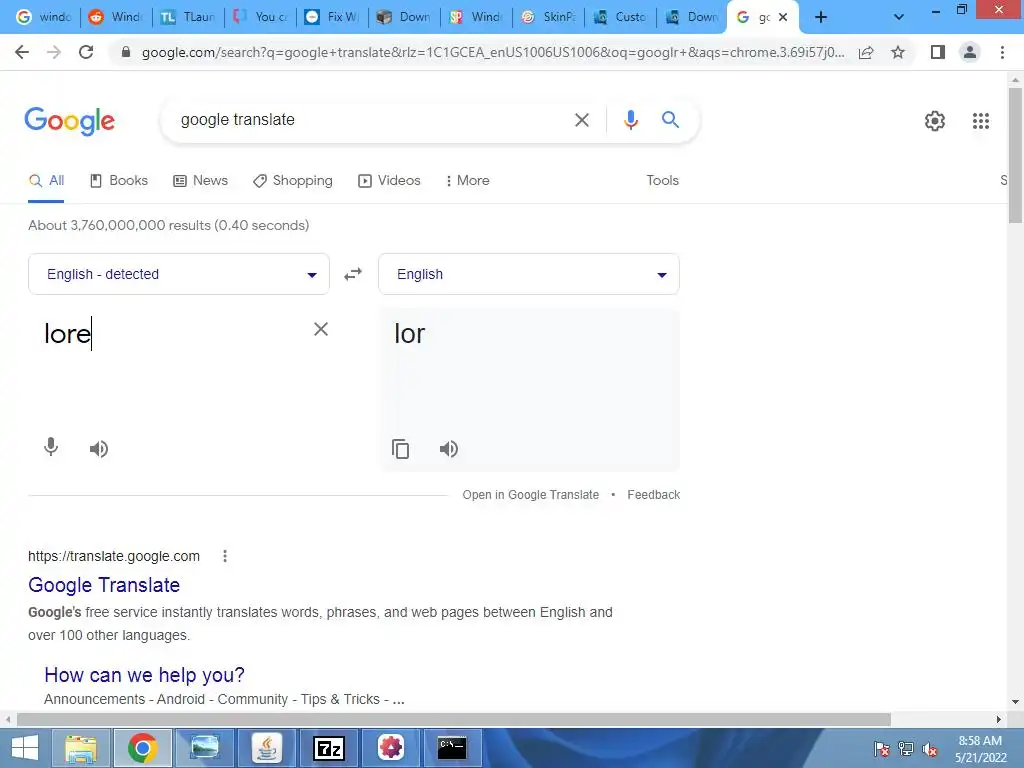Click muted volume icon in system tray
Screen dimensions: 1024x768
click(x=930, y=749)
